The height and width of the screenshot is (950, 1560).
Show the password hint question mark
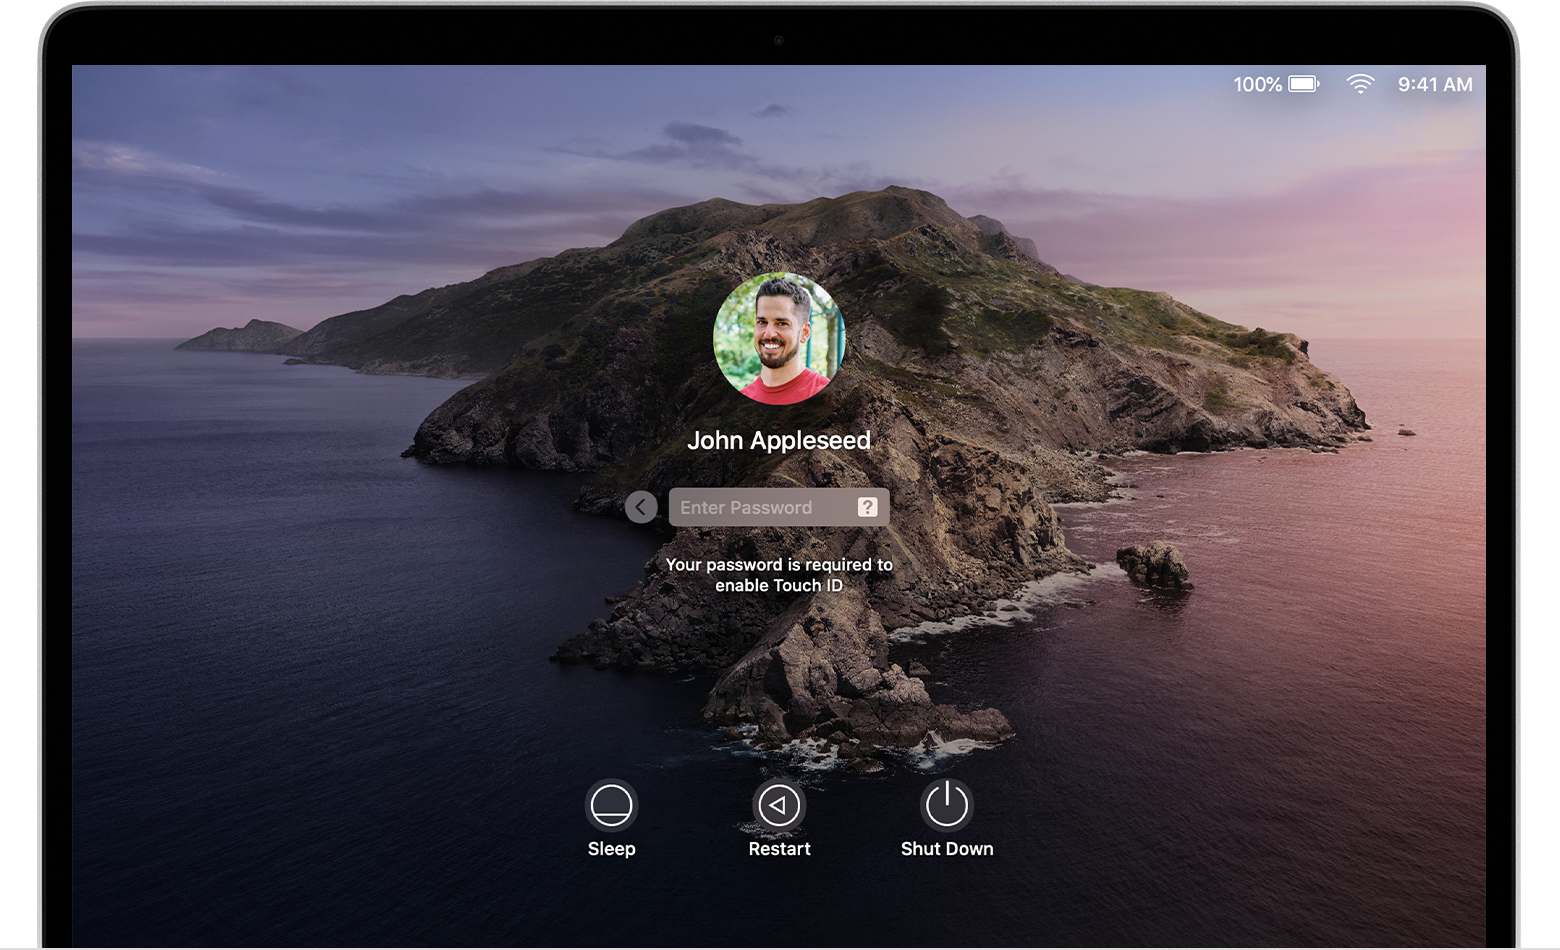[x=868, y=507]
